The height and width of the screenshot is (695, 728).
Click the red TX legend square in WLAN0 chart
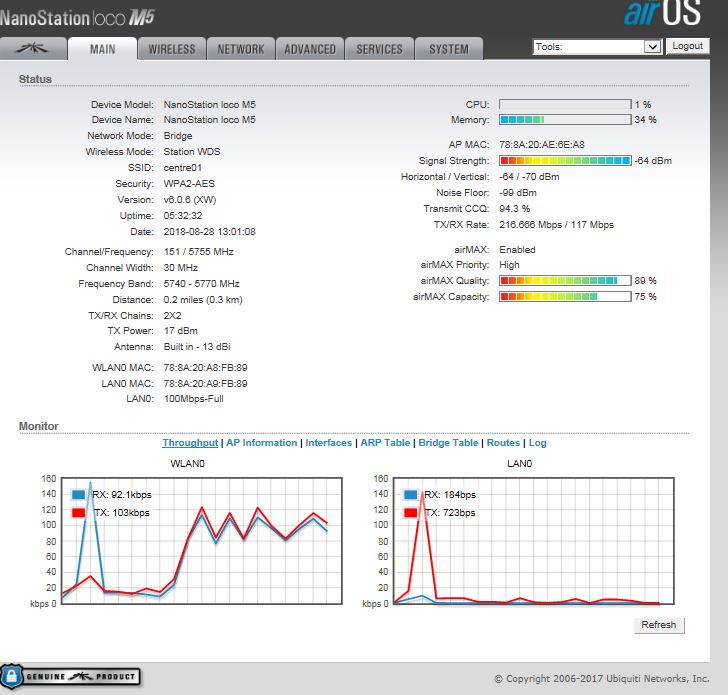coord(78,513)
